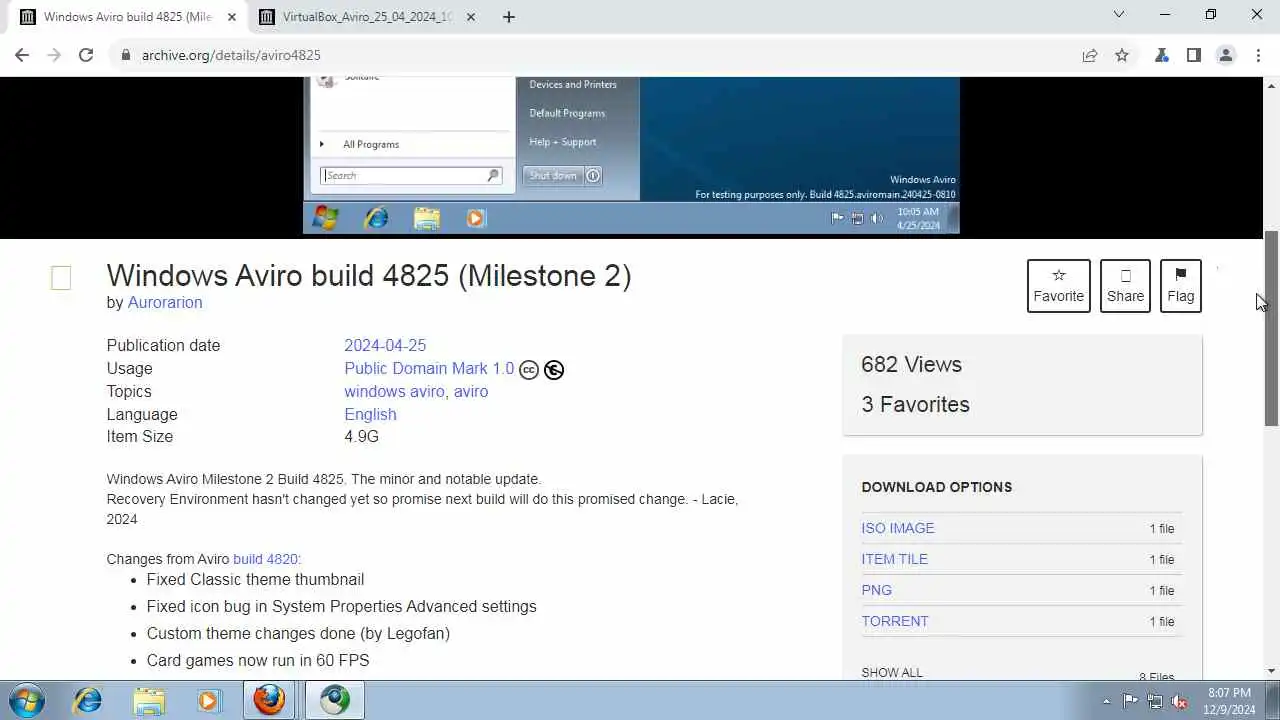
Task: Open a new browser tab
Action: [x=509, y=17]
